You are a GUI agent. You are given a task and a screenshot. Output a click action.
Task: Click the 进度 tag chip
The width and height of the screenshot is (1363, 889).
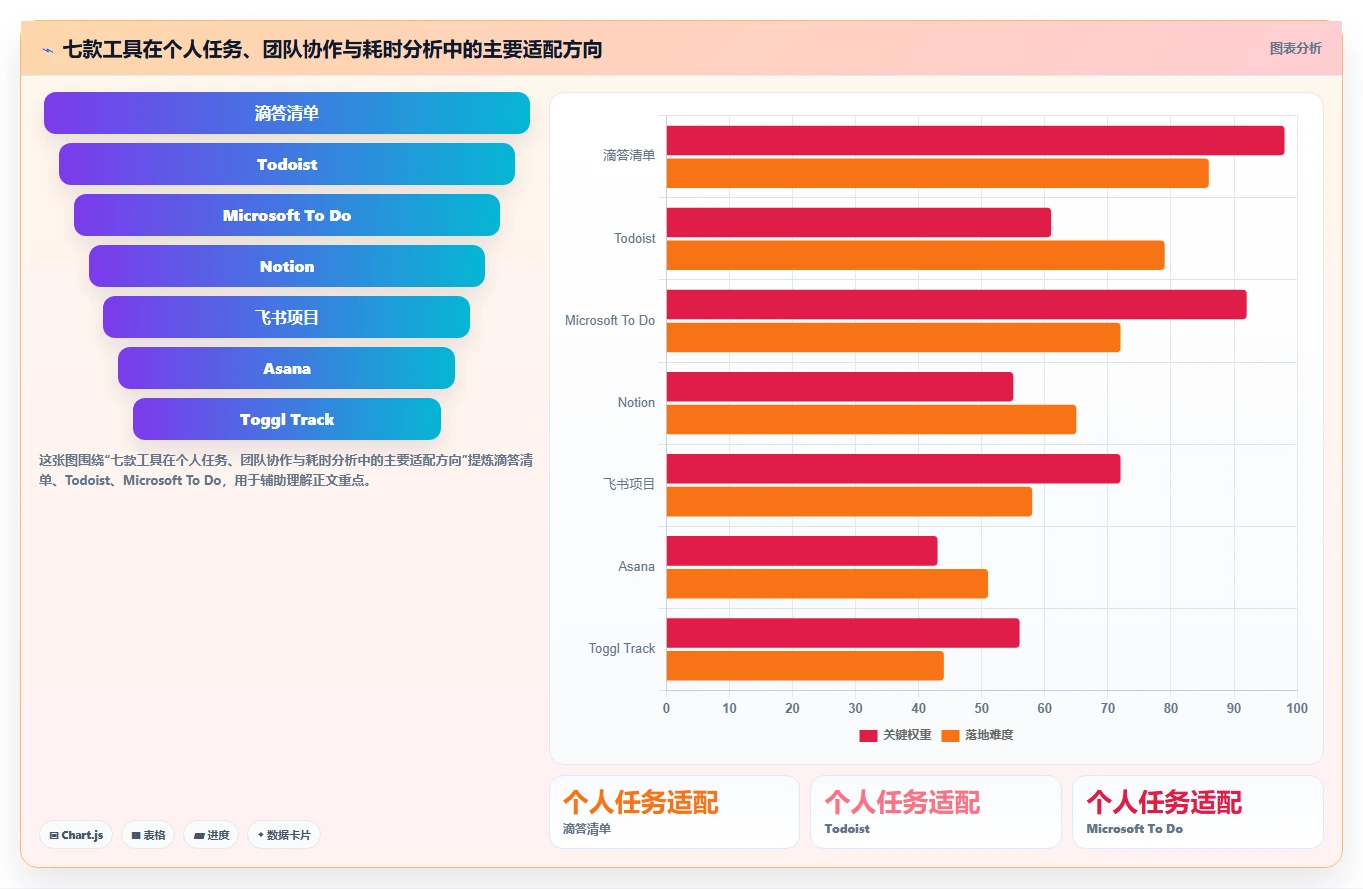click(211, 835)
